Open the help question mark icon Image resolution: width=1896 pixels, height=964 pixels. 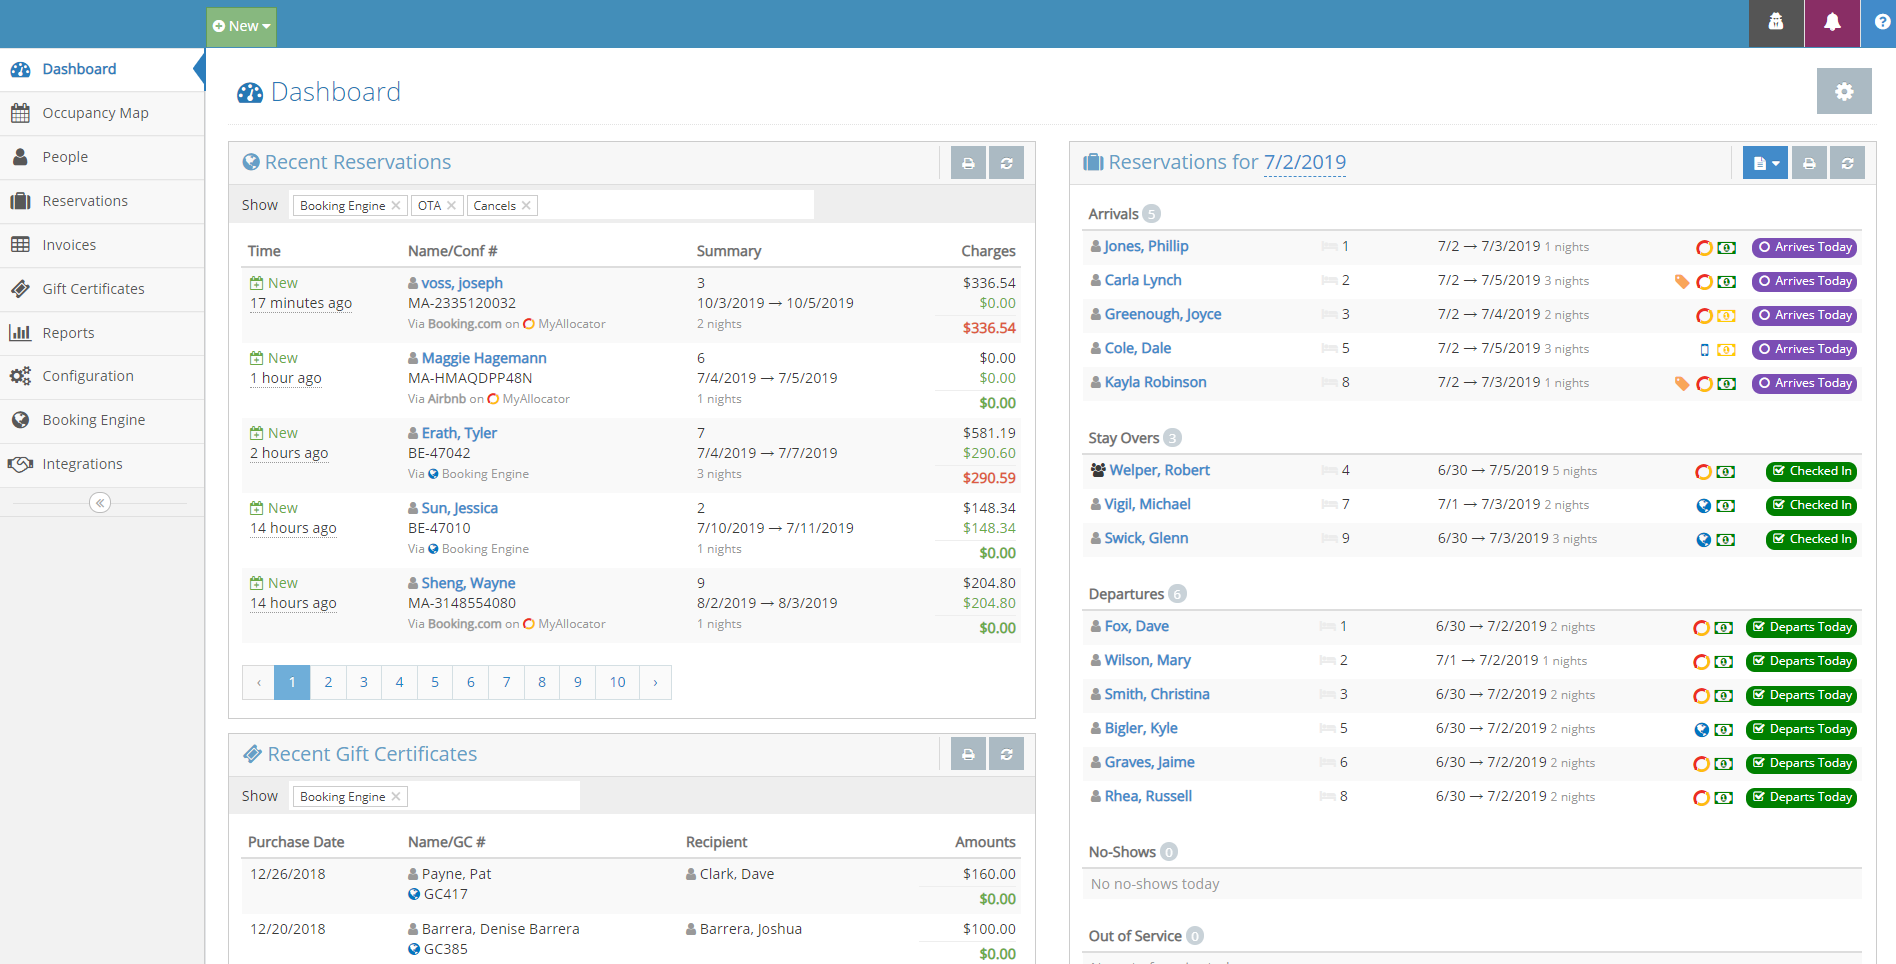coord(1881,23)
